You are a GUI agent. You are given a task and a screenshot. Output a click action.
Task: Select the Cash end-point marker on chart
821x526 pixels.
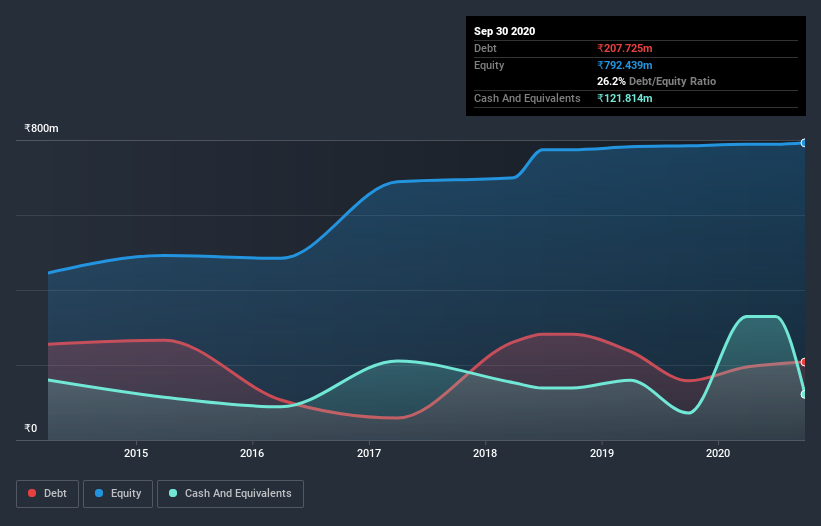click(804, 394)
